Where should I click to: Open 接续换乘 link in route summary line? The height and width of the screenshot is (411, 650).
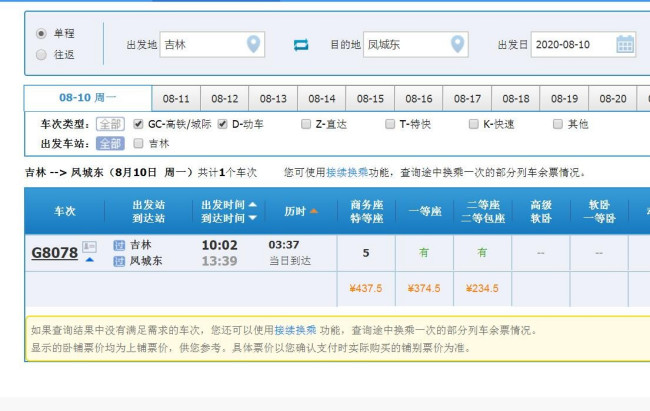pyautogui.click(x=347, y=172)
